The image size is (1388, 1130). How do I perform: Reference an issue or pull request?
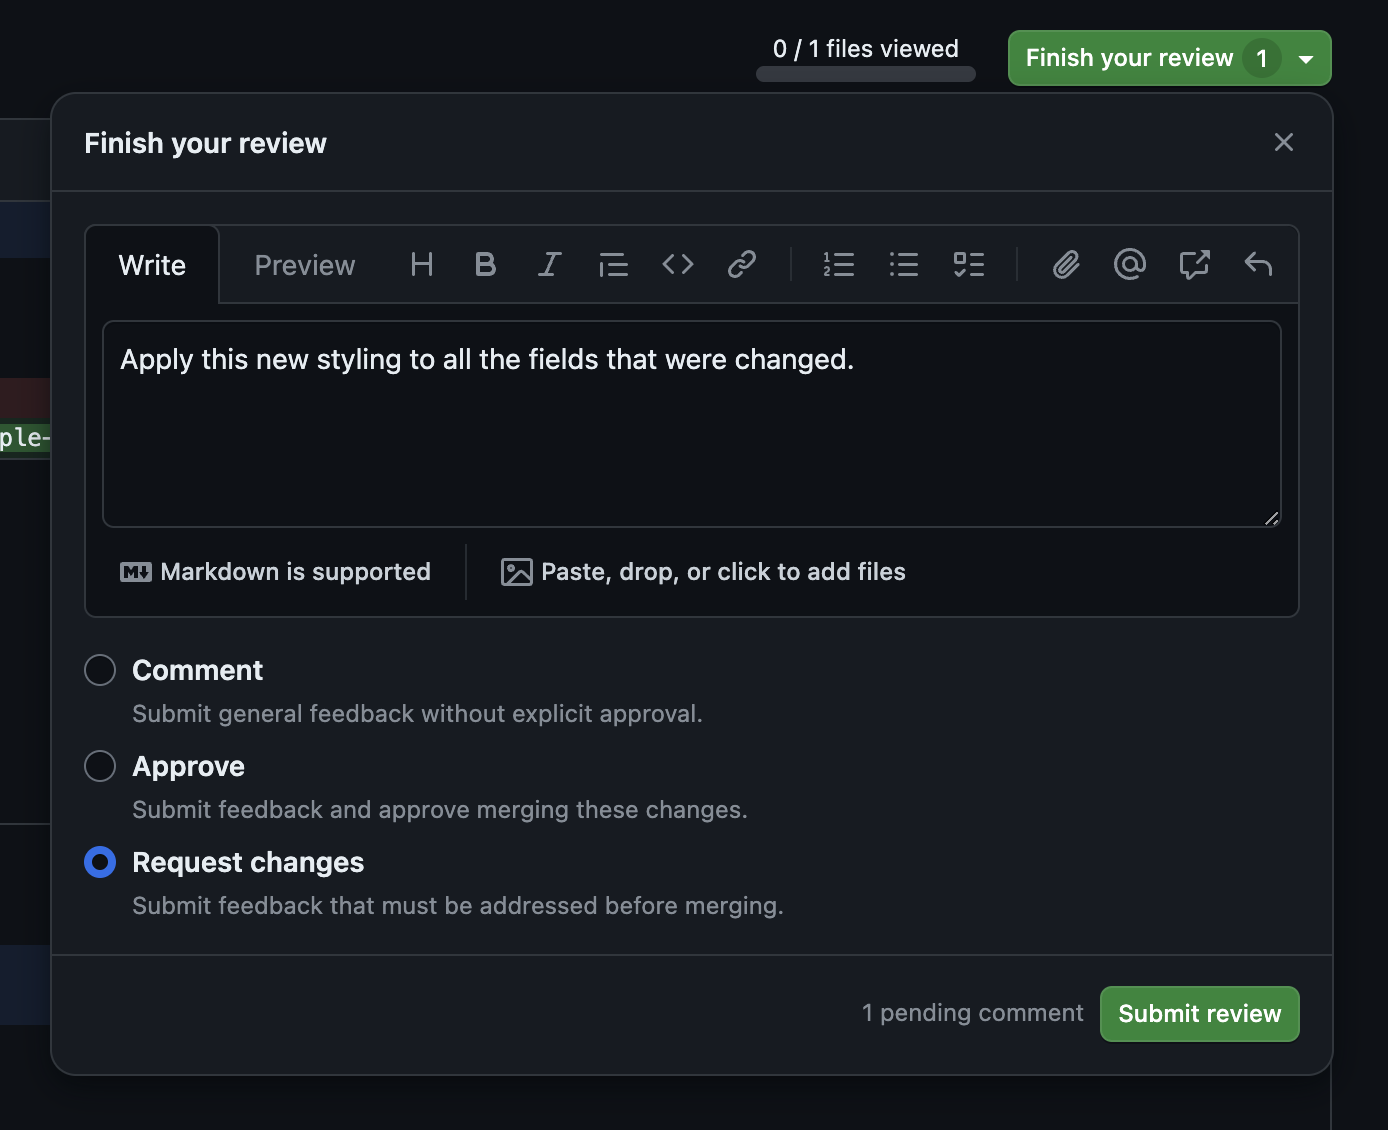(x=1194, y=265)
